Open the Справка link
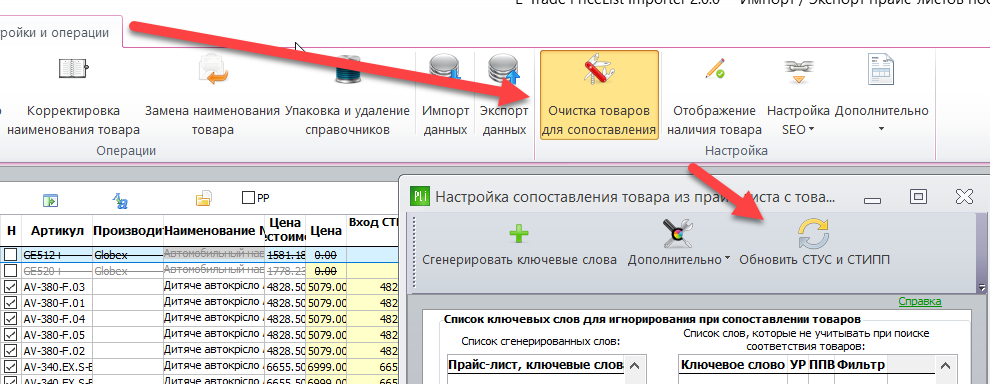This screenshot has height=384, width=990. (920, 302)
